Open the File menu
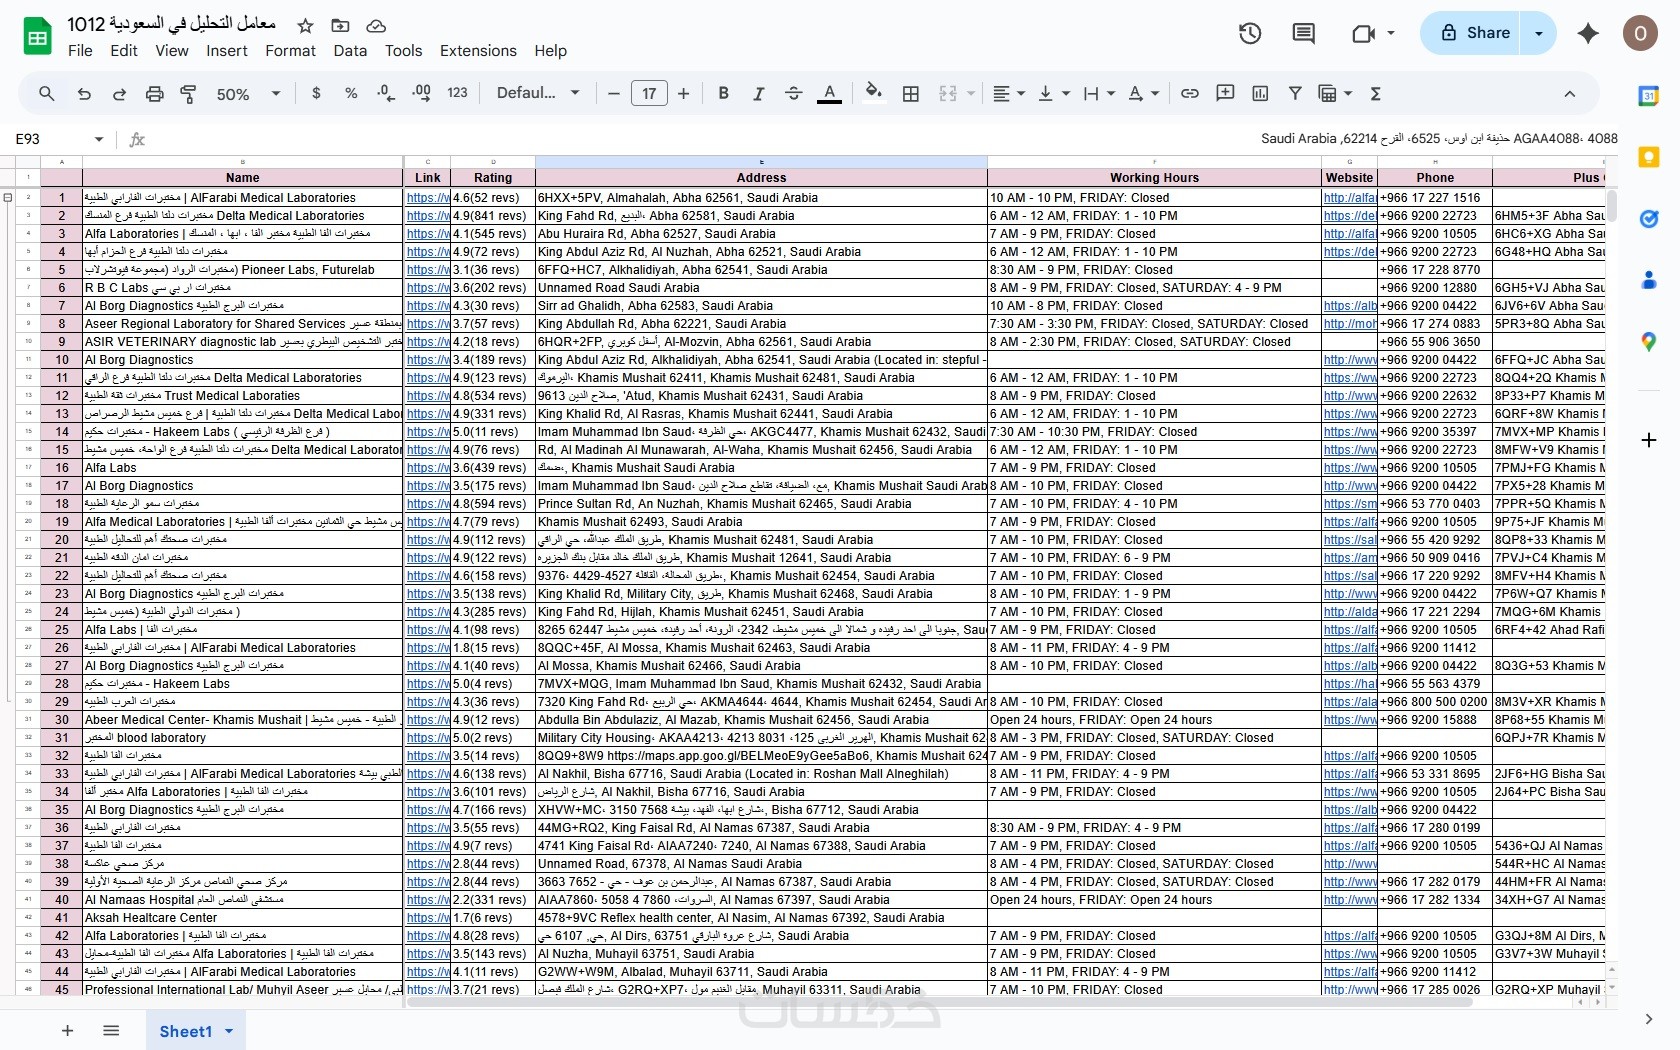Image resolution: width=1680 pixels, height=1050 pixels. (x=80, y=51)
